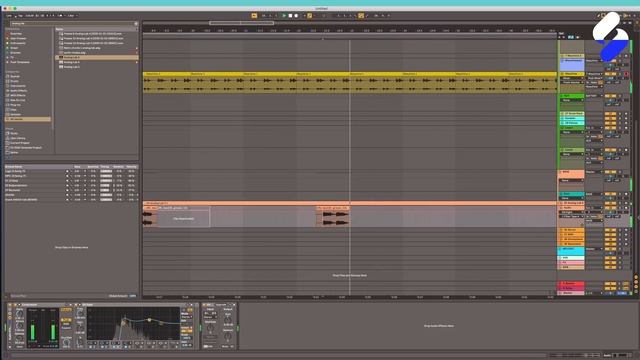Viewport: 640px width, 360px height.
Task: Toggle the orange Follow button in the control bar
Action: (254, 16)
